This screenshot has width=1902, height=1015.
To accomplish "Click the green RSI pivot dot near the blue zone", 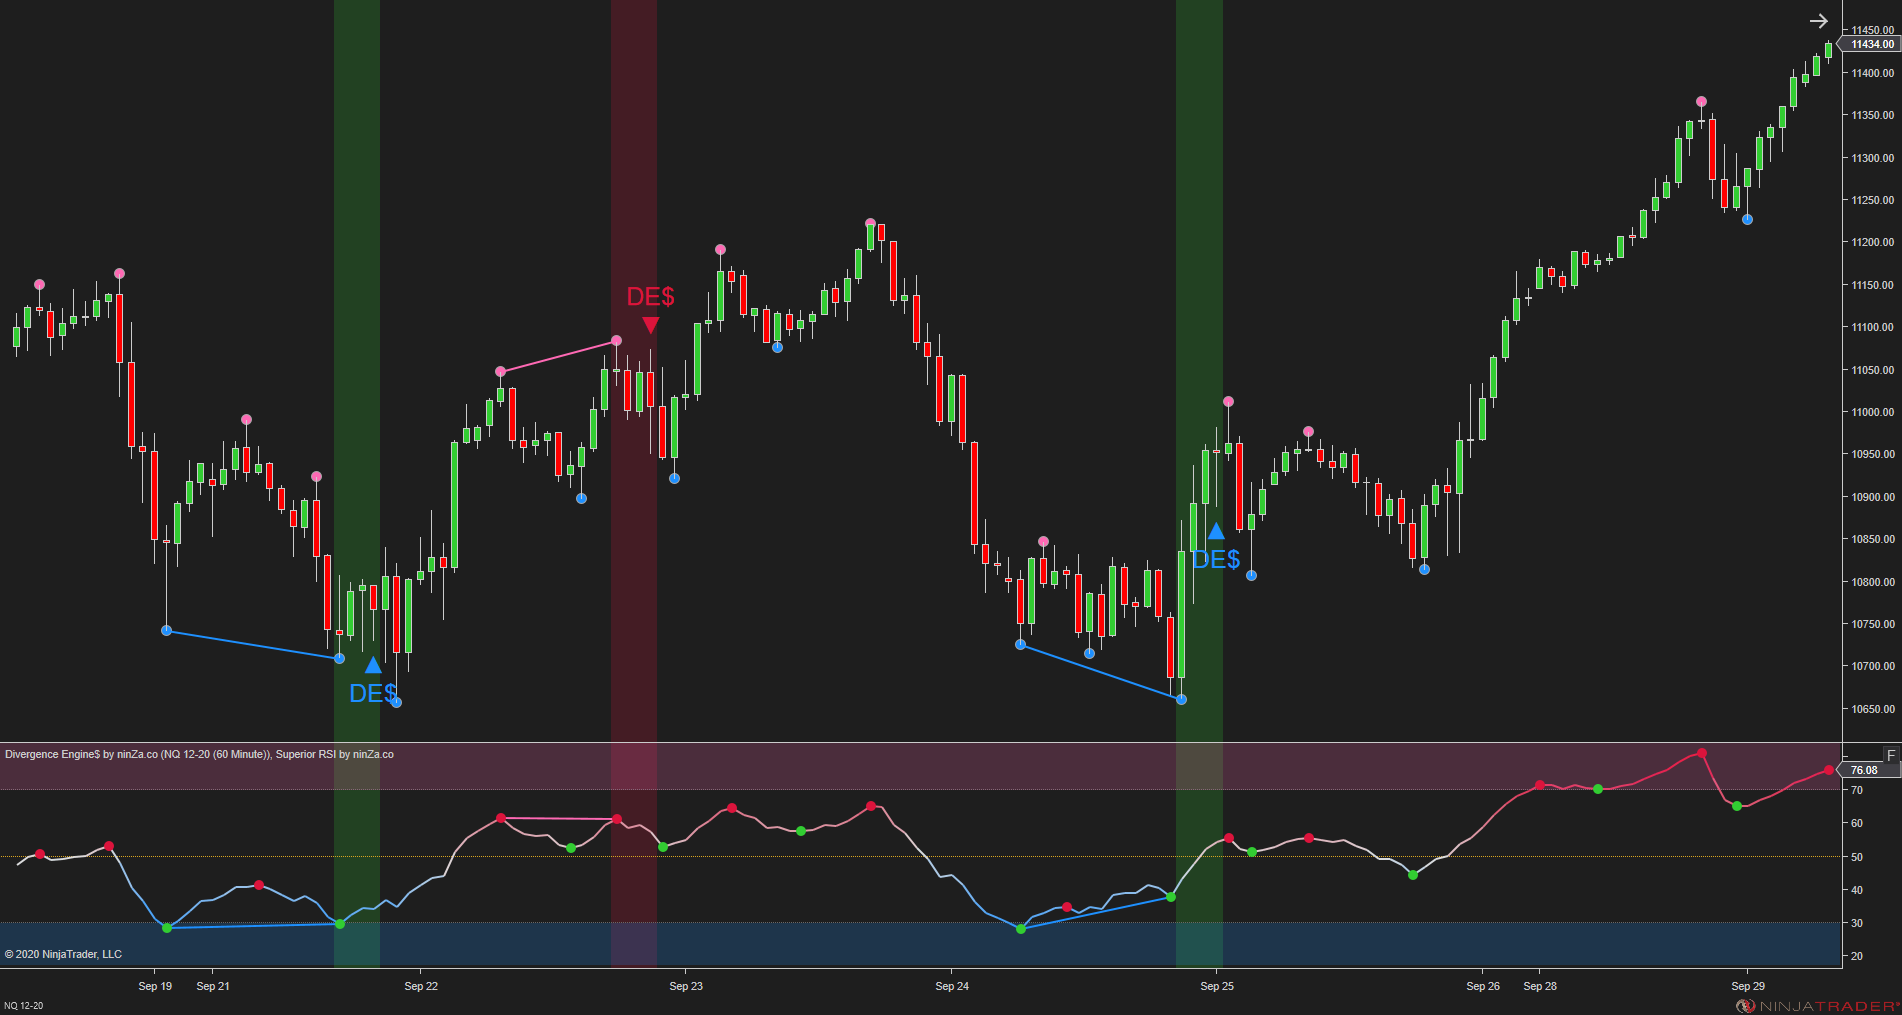I will (1021, 929).
